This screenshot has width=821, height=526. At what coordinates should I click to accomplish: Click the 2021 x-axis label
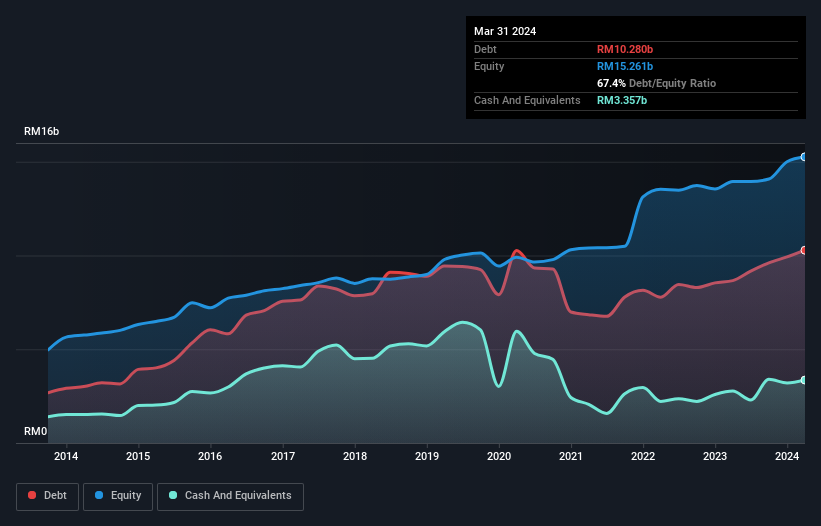click(x=571, y=456)
